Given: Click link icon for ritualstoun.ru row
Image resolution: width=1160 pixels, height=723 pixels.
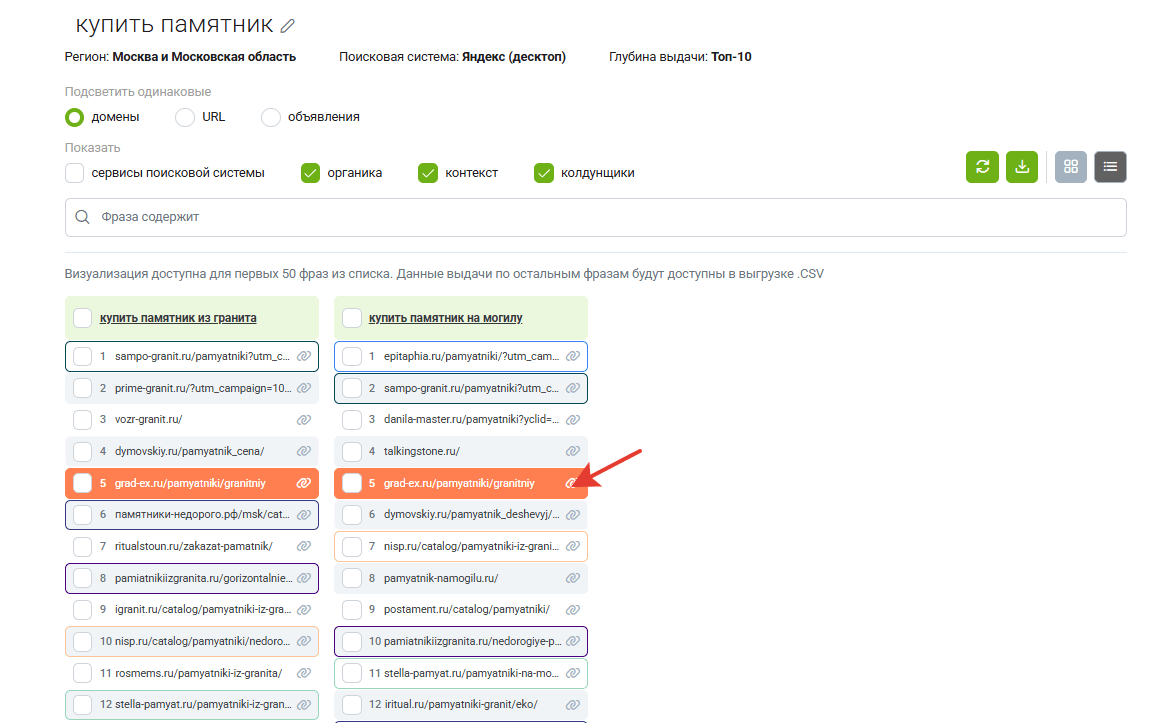Looking at the screenshot, I should [x=304, y=547].
